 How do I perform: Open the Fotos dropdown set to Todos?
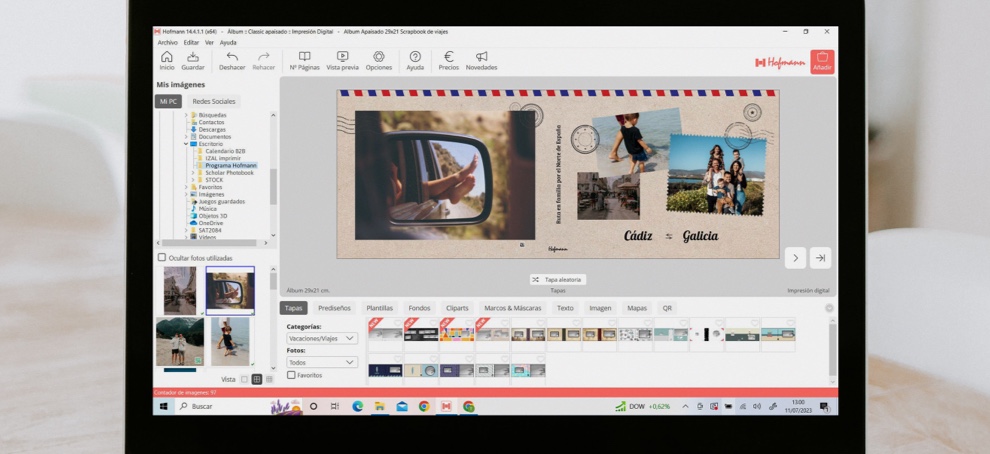tap(322, 362)
